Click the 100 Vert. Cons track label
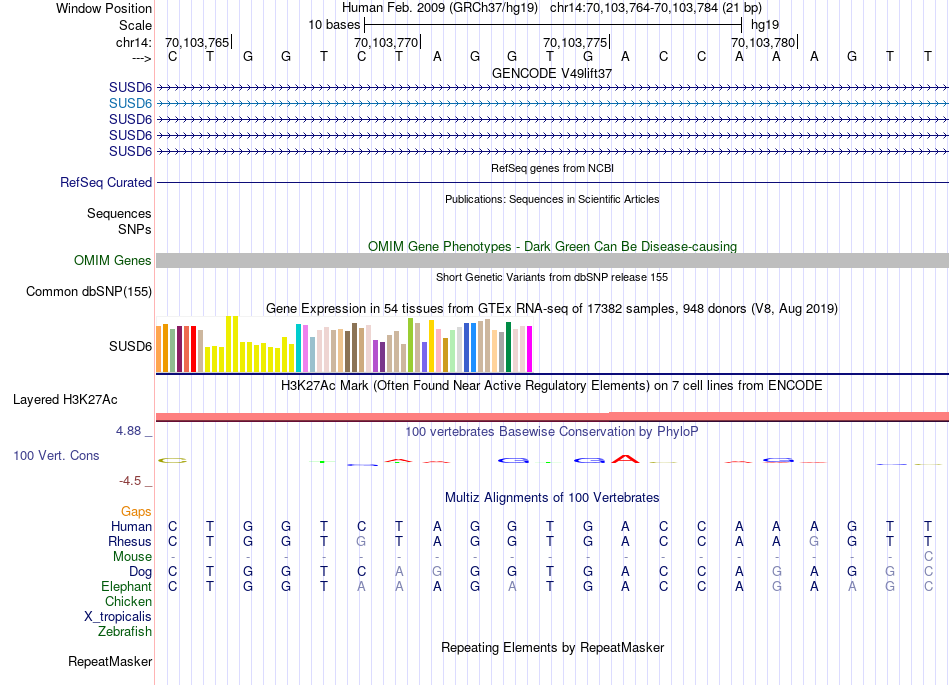This screenshot has height=685, width=950. (56, 456)
